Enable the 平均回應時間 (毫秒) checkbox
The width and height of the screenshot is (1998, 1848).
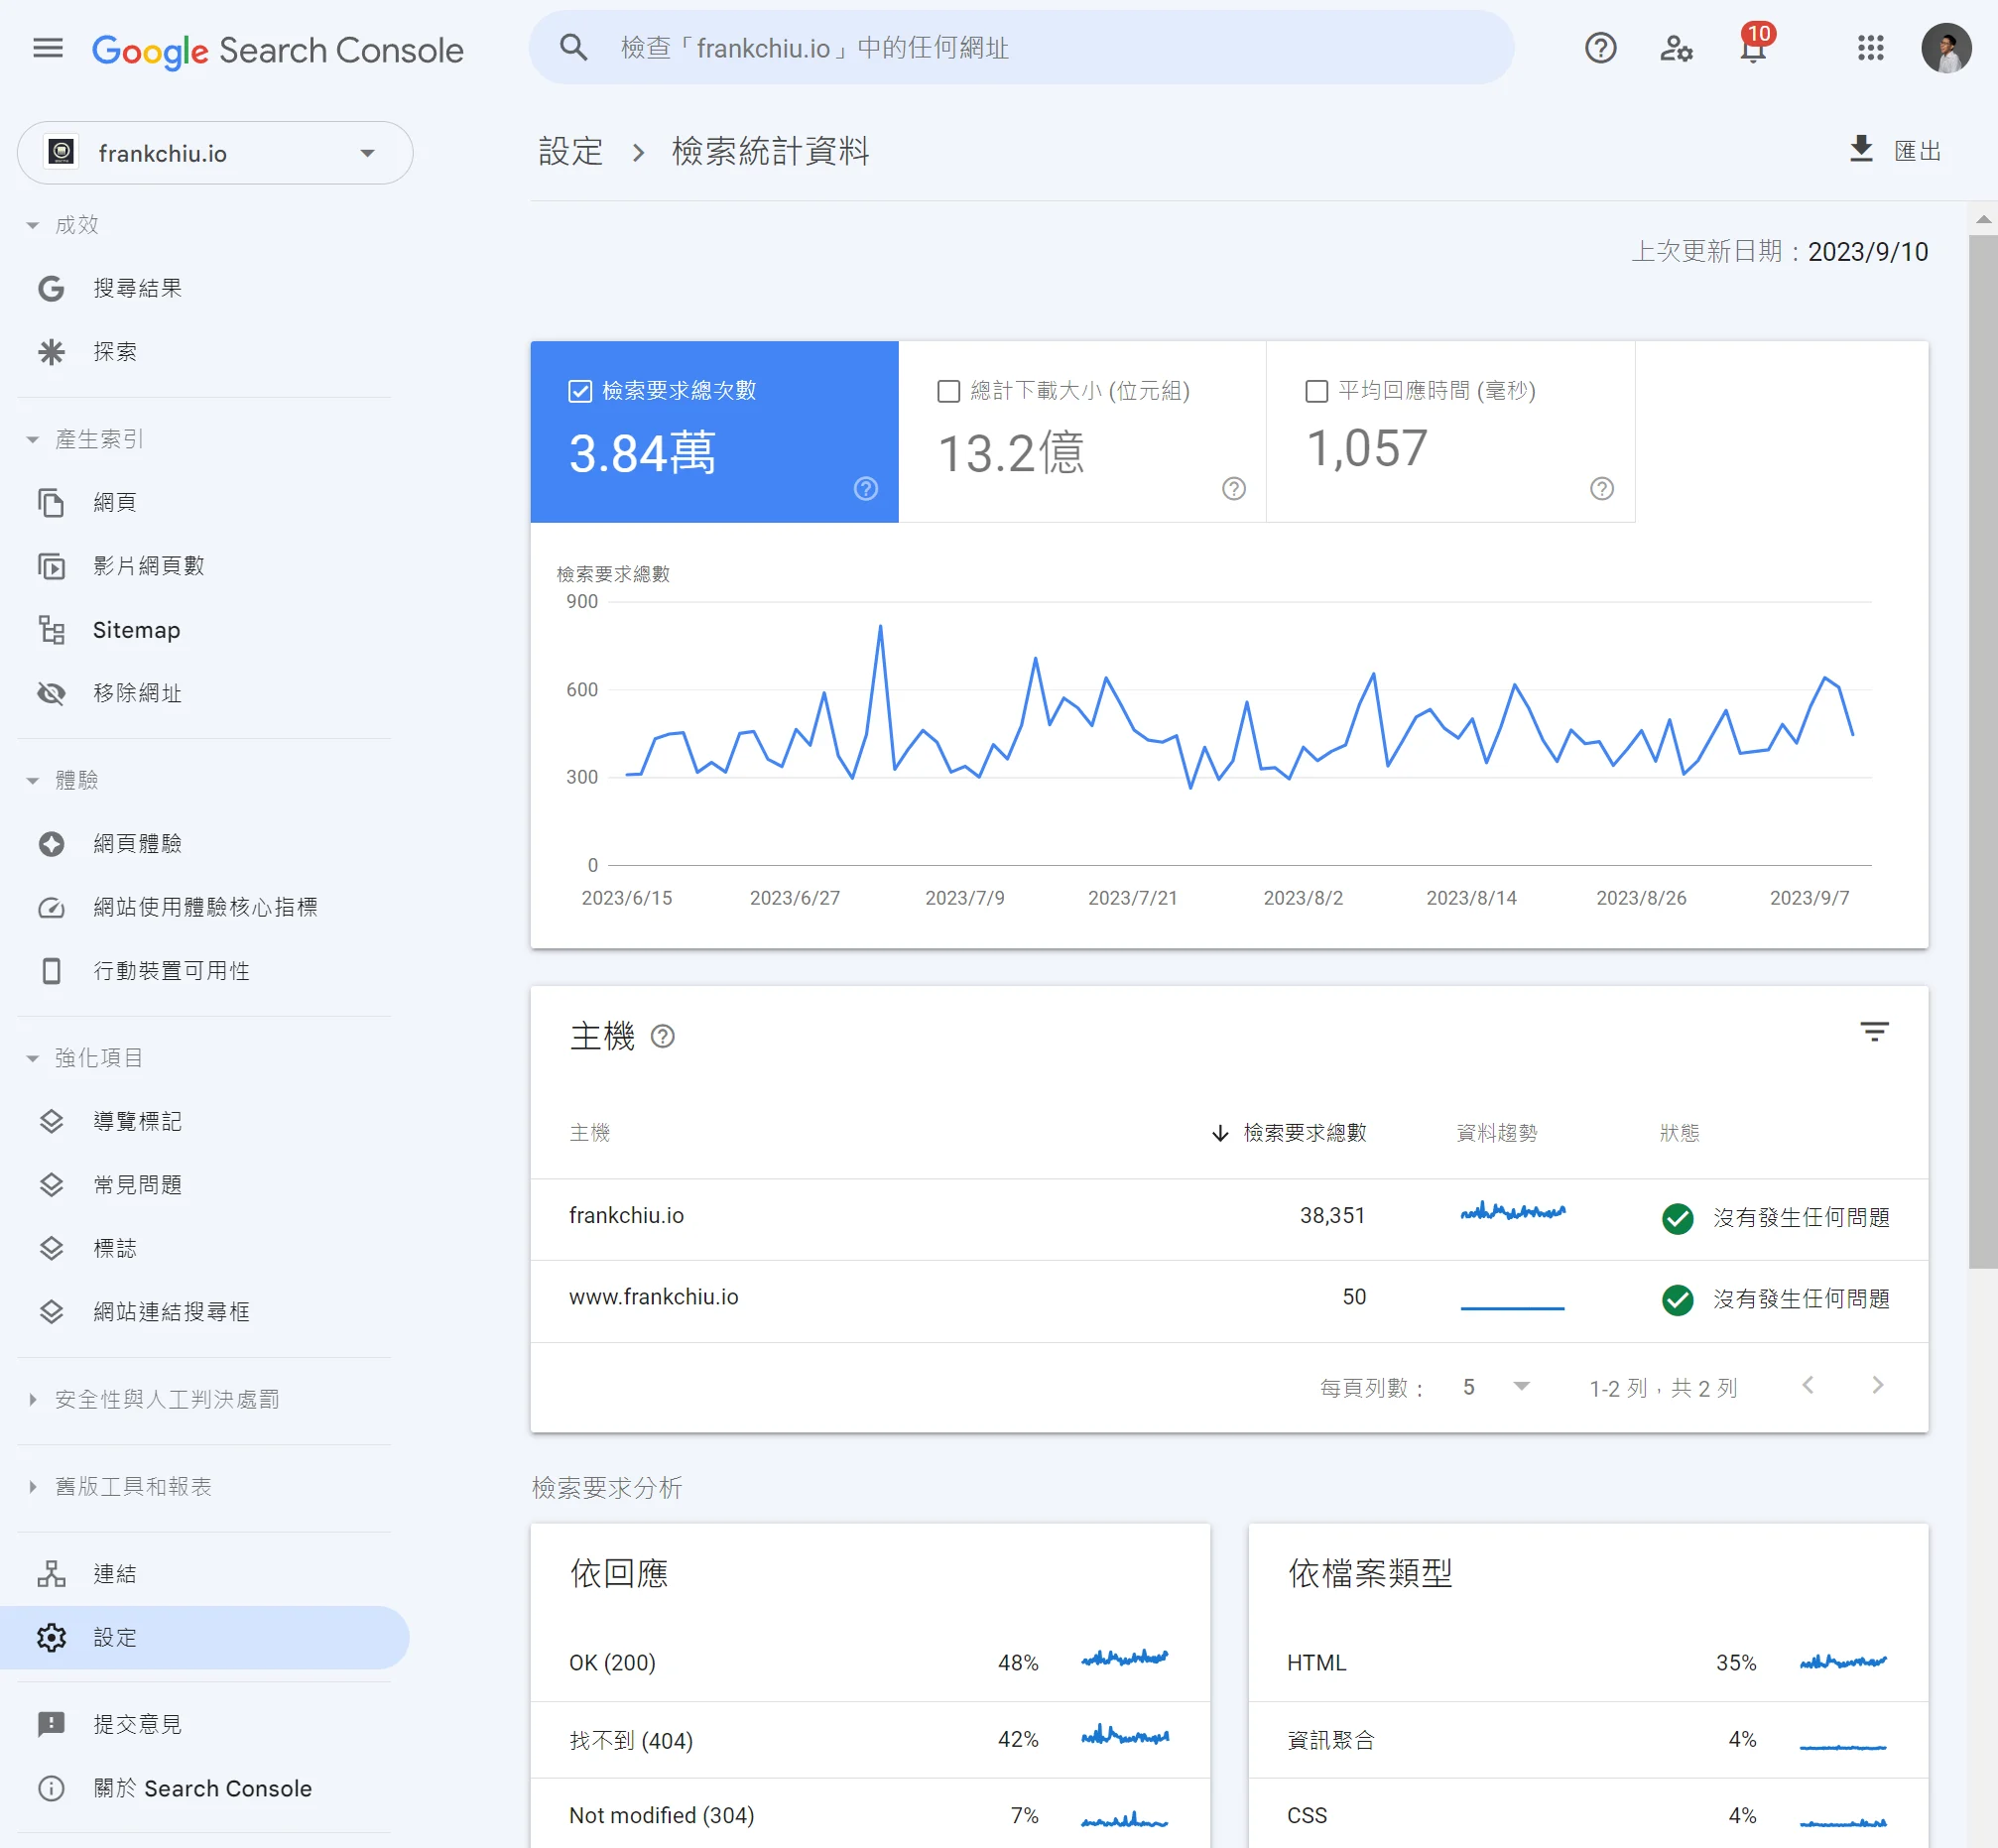pyautogui.click(x=1316, y=391)
